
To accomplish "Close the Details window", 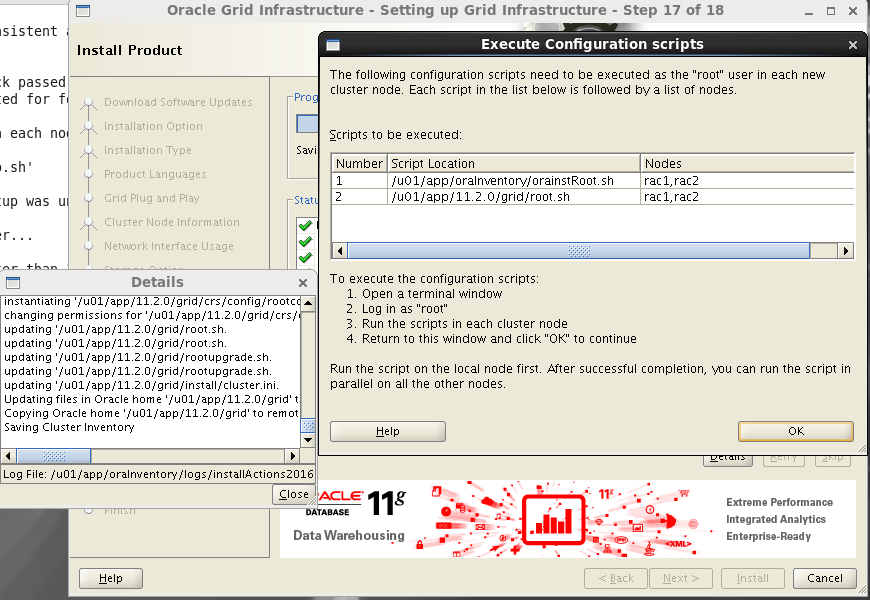I will coord(303,283).
